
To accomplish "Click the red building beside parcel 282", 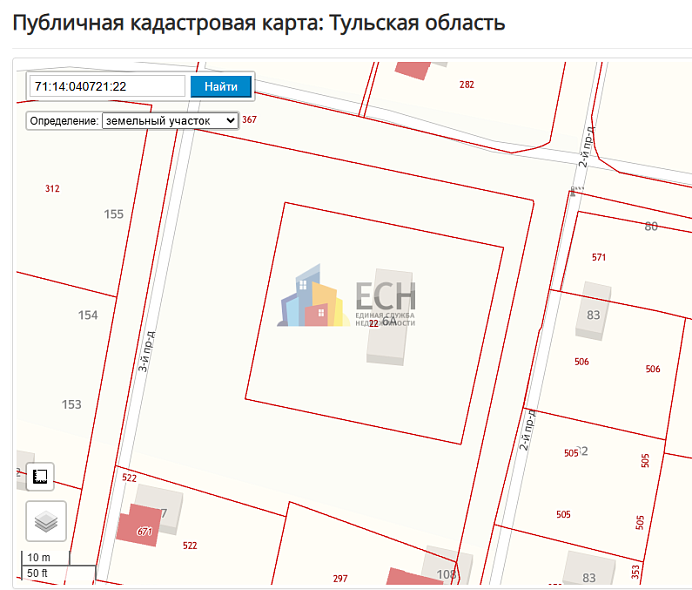I will coord(410,67).
